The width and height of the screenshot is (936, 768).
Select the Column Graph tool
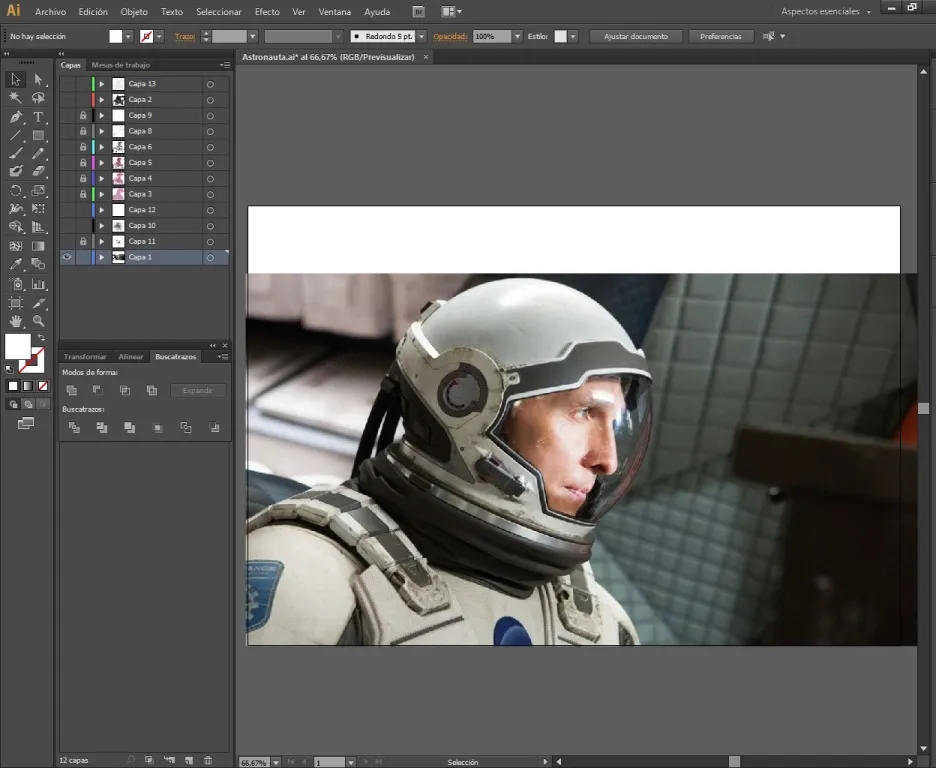tap(38, 284)
